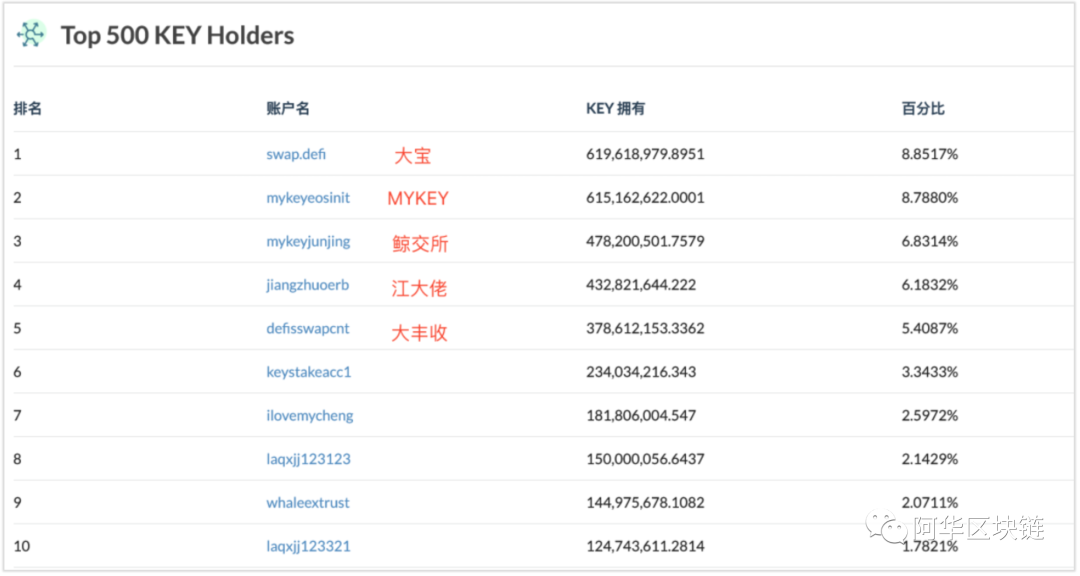Open the whaleextrust account link
Screen dimensions: 1080x576
coord(307,503)
